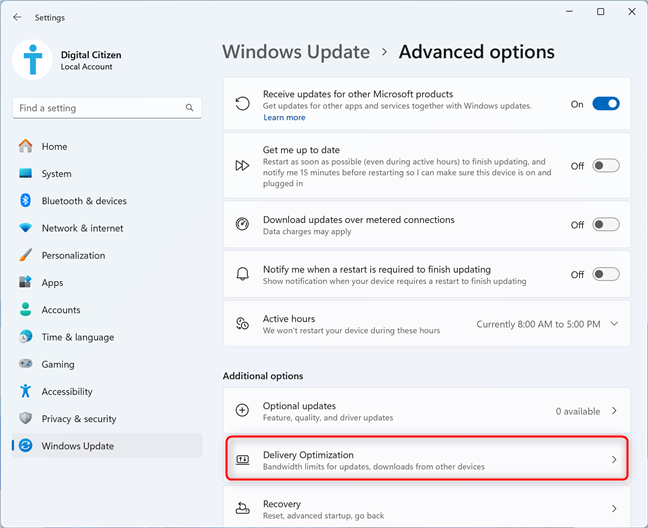Expand the Active hours chevron
The image size is (648, 528).
(615, 323)
